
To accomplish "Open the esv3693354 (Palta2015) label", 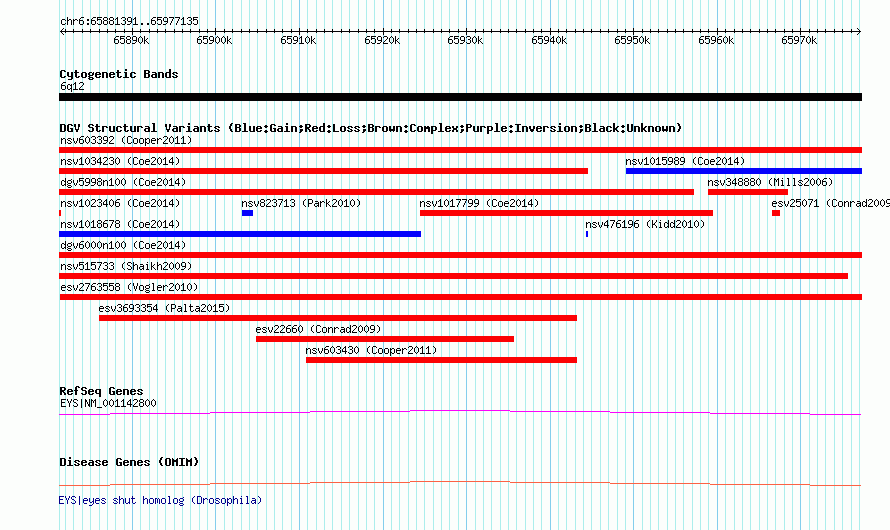I will (164, 308).
